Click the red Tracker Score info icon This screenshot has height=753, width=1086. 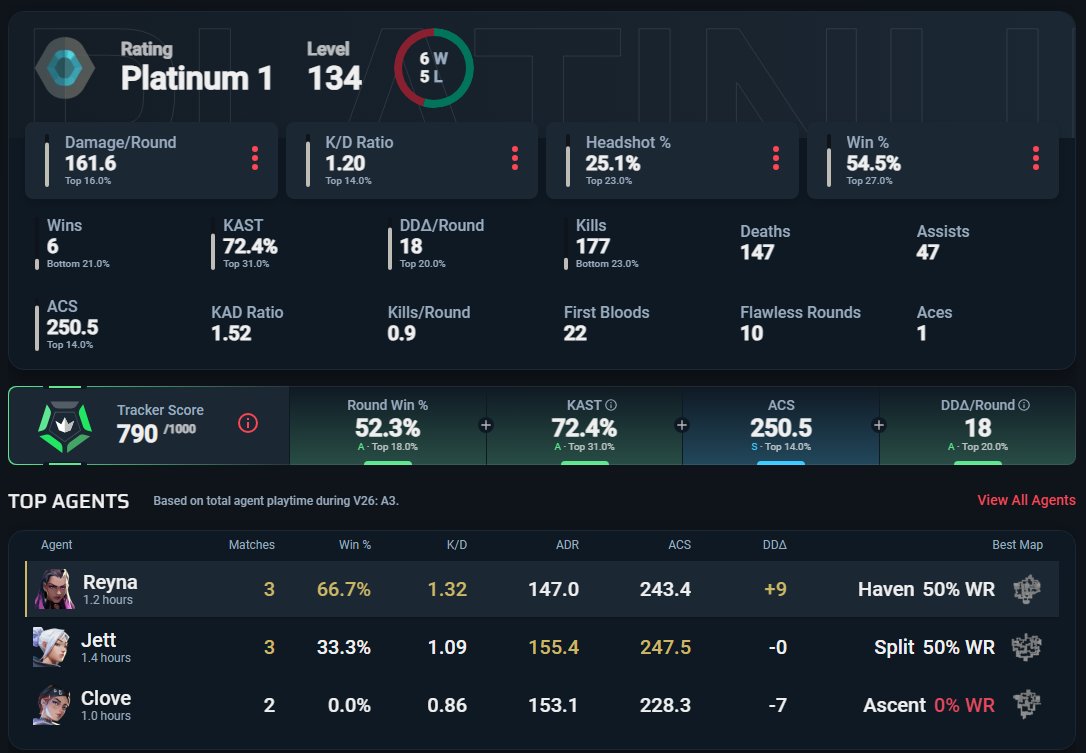[248, 423]
